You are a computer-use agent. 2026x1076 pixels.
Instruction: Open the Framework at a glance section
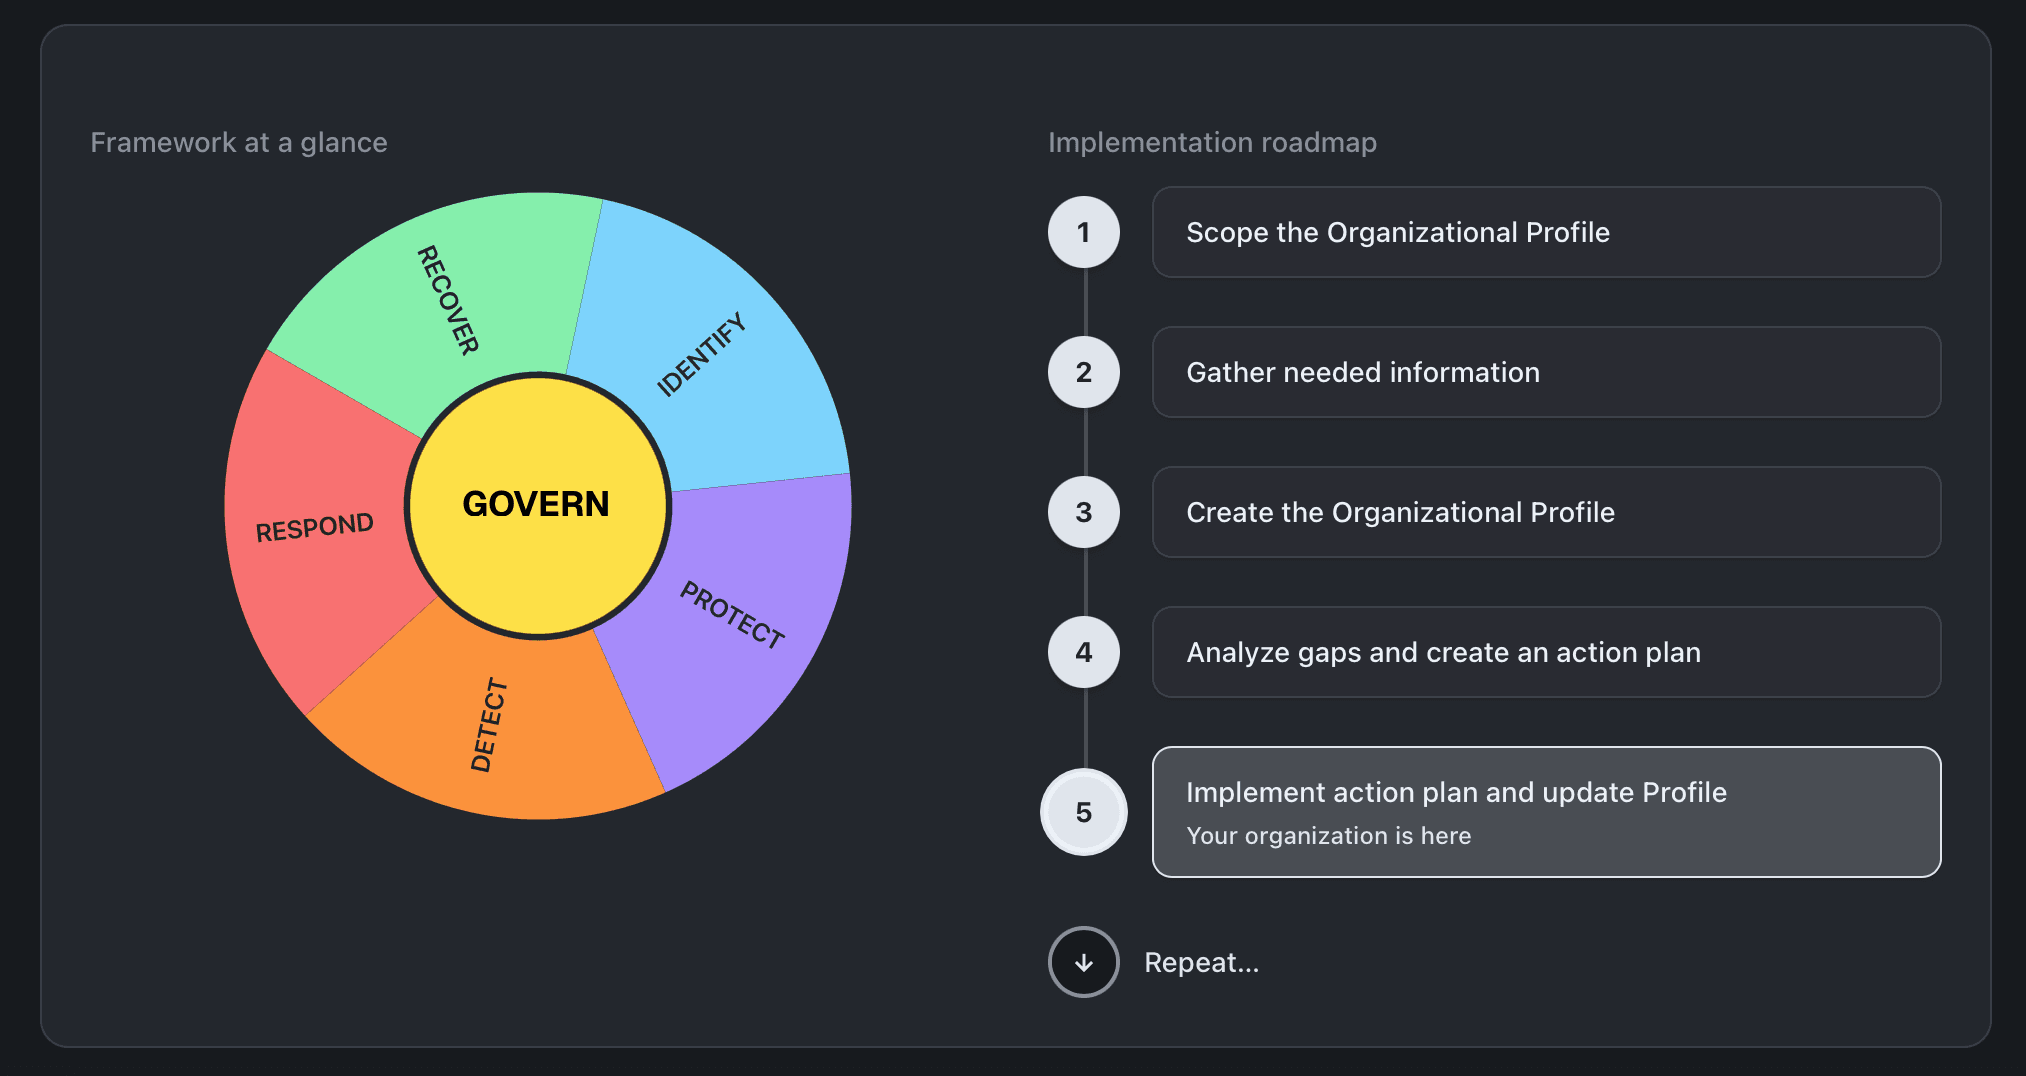click(239, 142)
